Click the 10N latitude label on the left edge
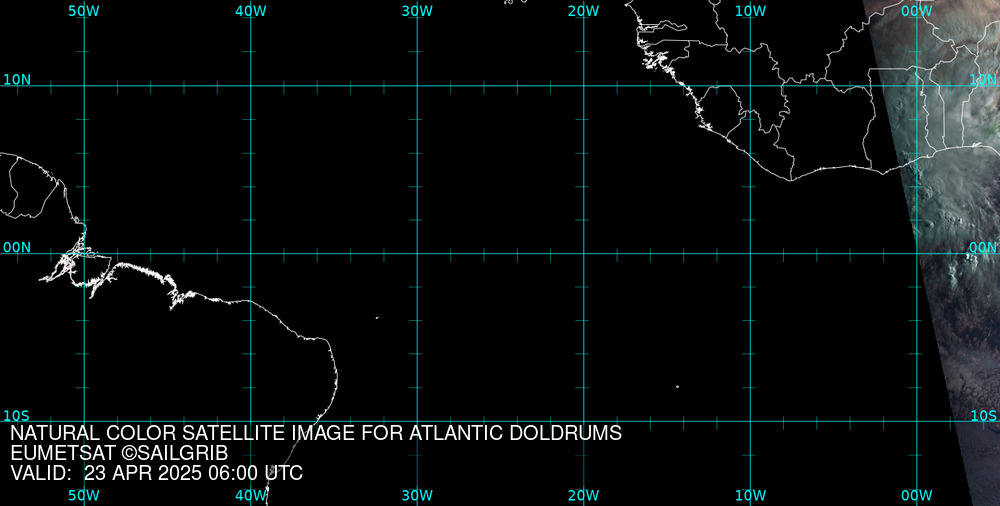 tap(17, 80)
